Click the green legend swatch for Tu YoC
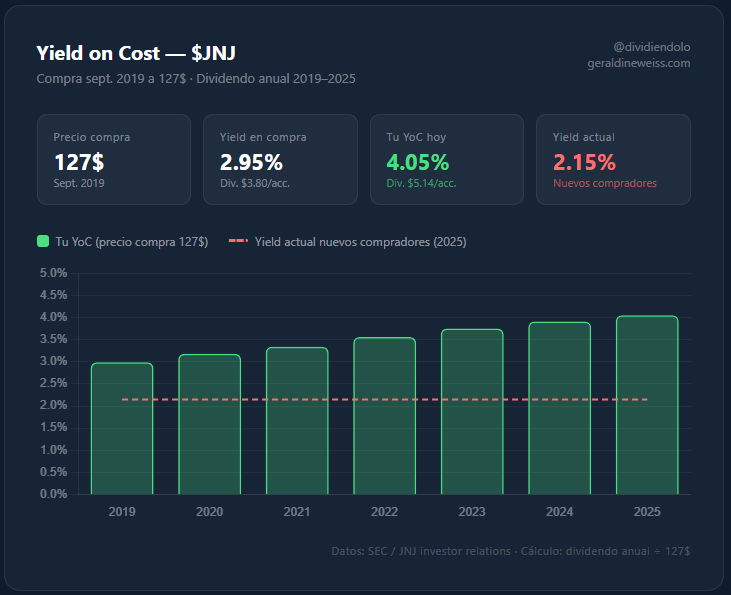The width and height of the screenshot is (731, 595). click(43, 242)
